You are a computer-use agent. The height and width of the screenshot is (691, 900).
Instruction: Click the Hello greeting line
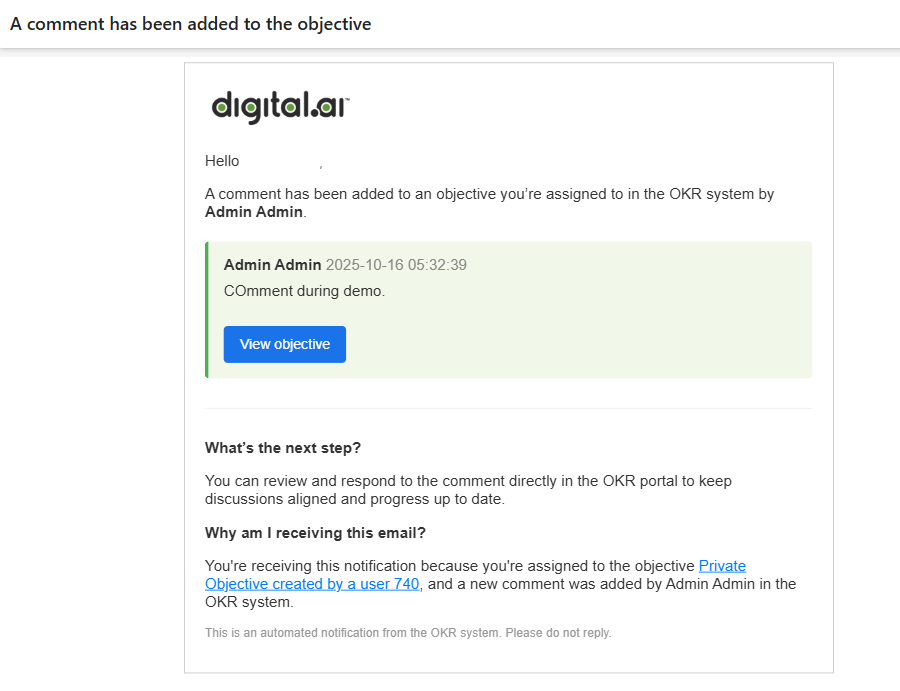pyautogui.click(x=222, y=161)
